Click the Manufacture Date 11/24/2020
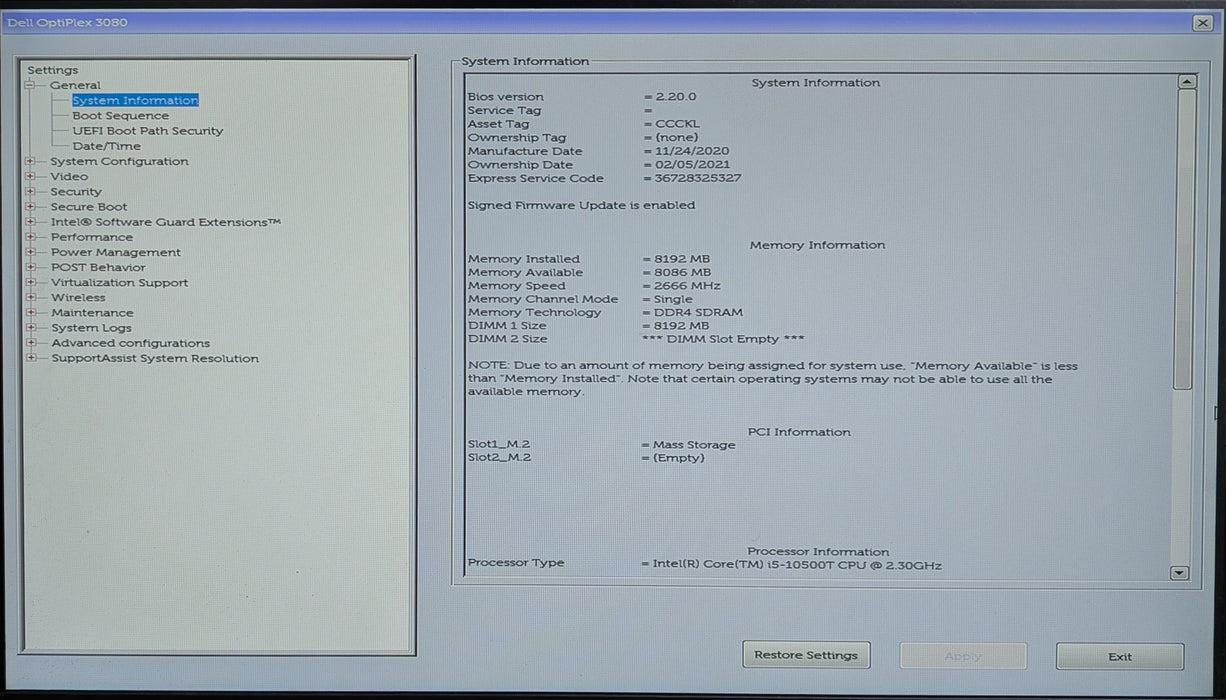Screen dimensions: 1226x700 (692, 151)
